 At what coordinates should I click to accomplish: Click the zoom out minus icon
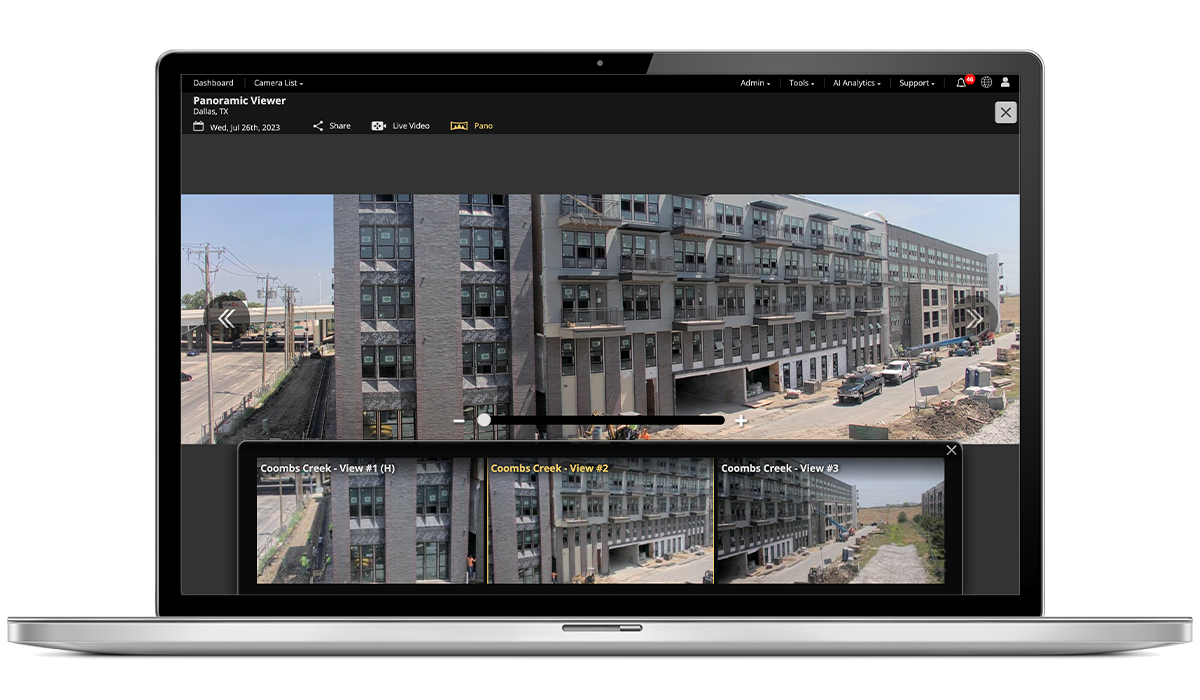point(459,421)
